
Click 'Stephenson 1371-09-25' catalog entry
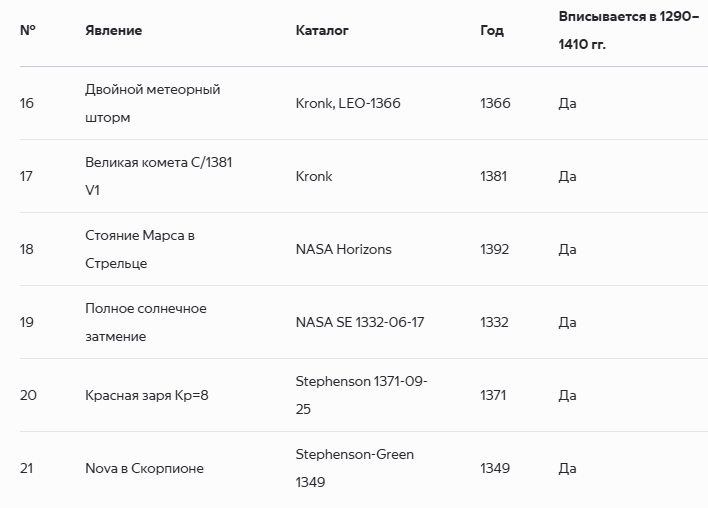pos(361,395)
